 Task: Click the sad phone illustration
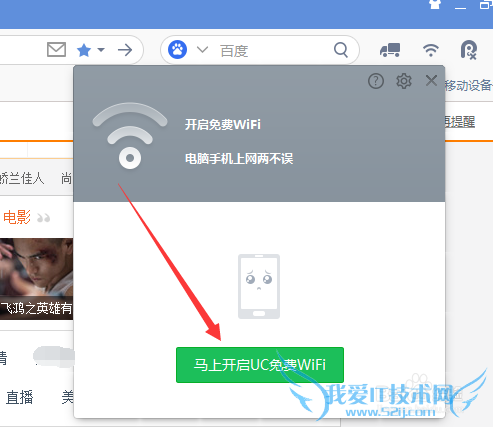259,286
